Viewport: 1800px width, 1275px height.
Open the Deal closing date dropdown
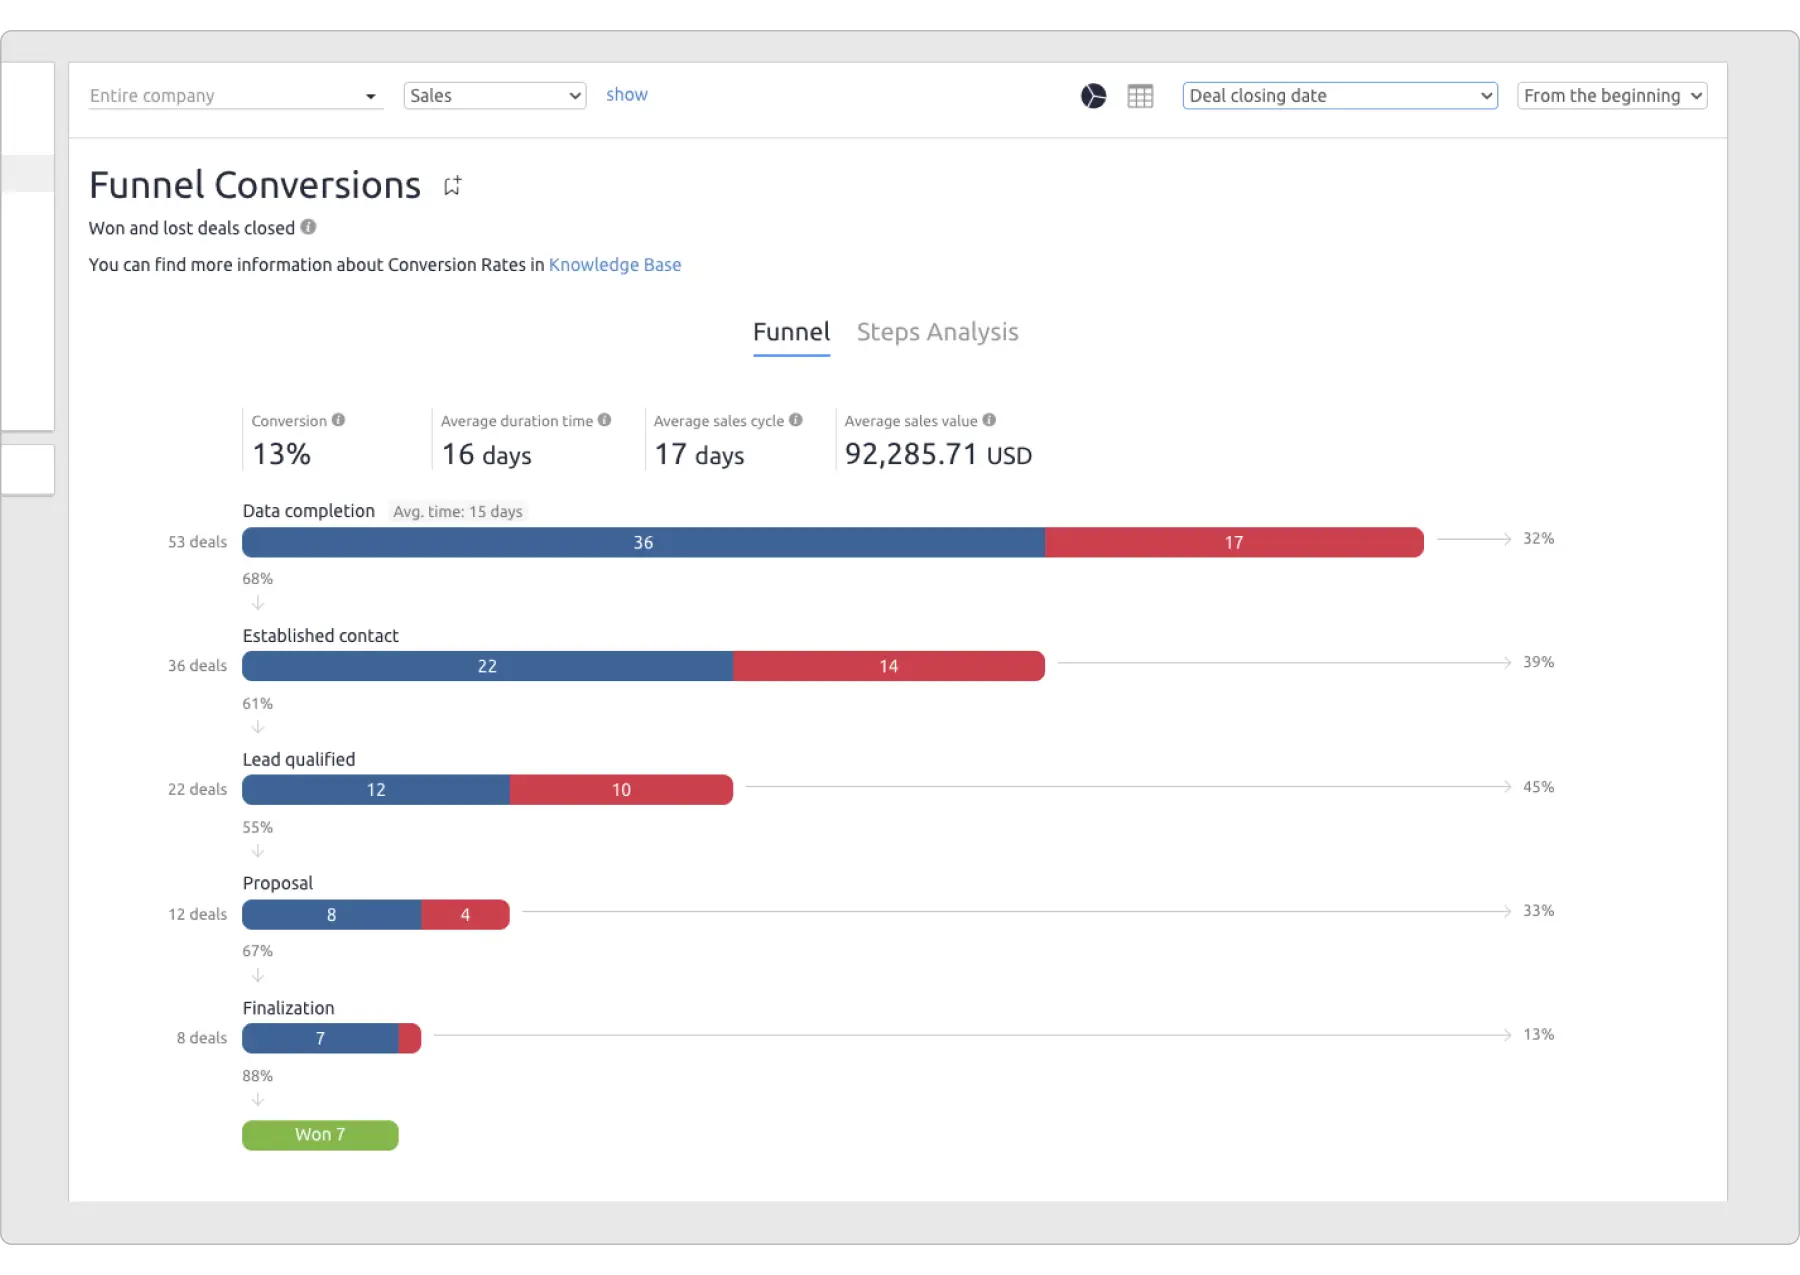coord(1340,96)
